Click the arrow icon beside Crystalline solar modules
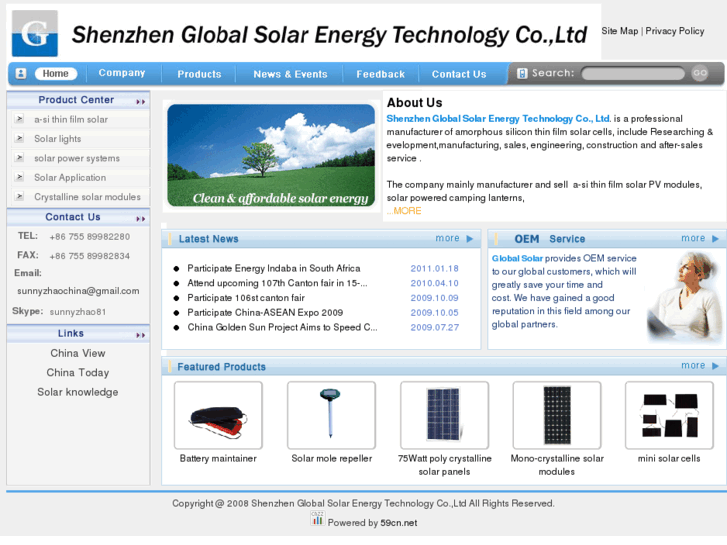The height and width of the screenshot is (545, 727). pyautogui.click(x=19, y=197)
